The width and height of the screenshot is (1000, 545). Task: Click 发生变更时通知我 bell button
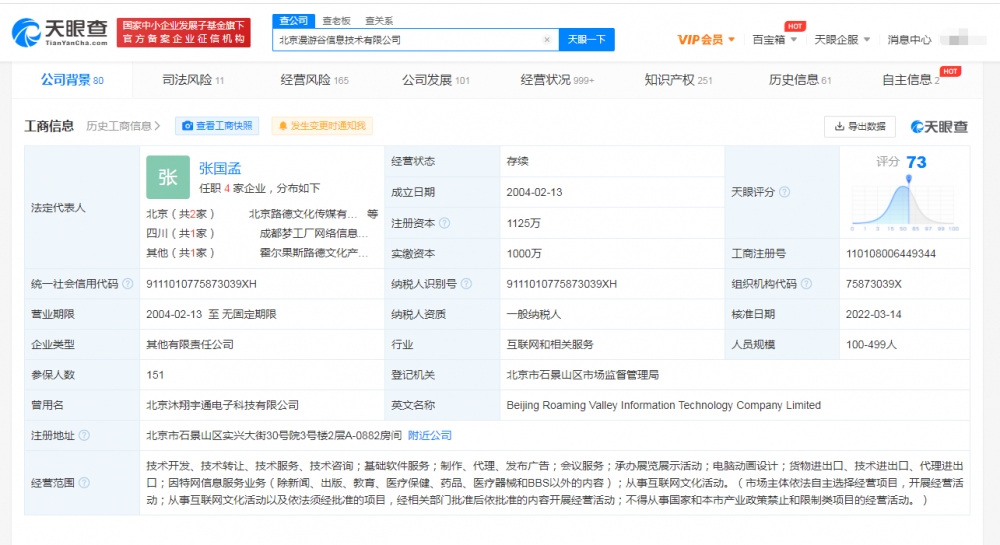[x=322, y=126]
